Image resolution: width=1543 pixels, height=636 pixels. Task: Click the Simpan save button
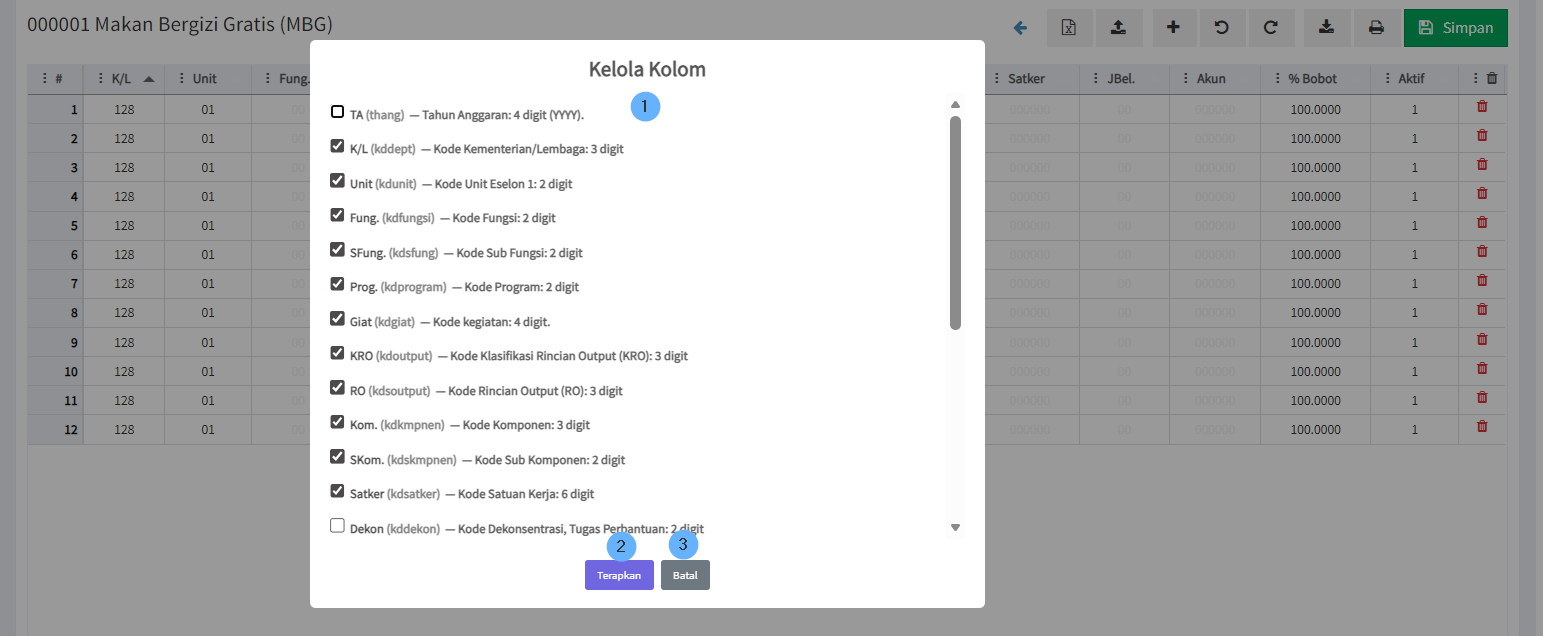pos(1455,28)
